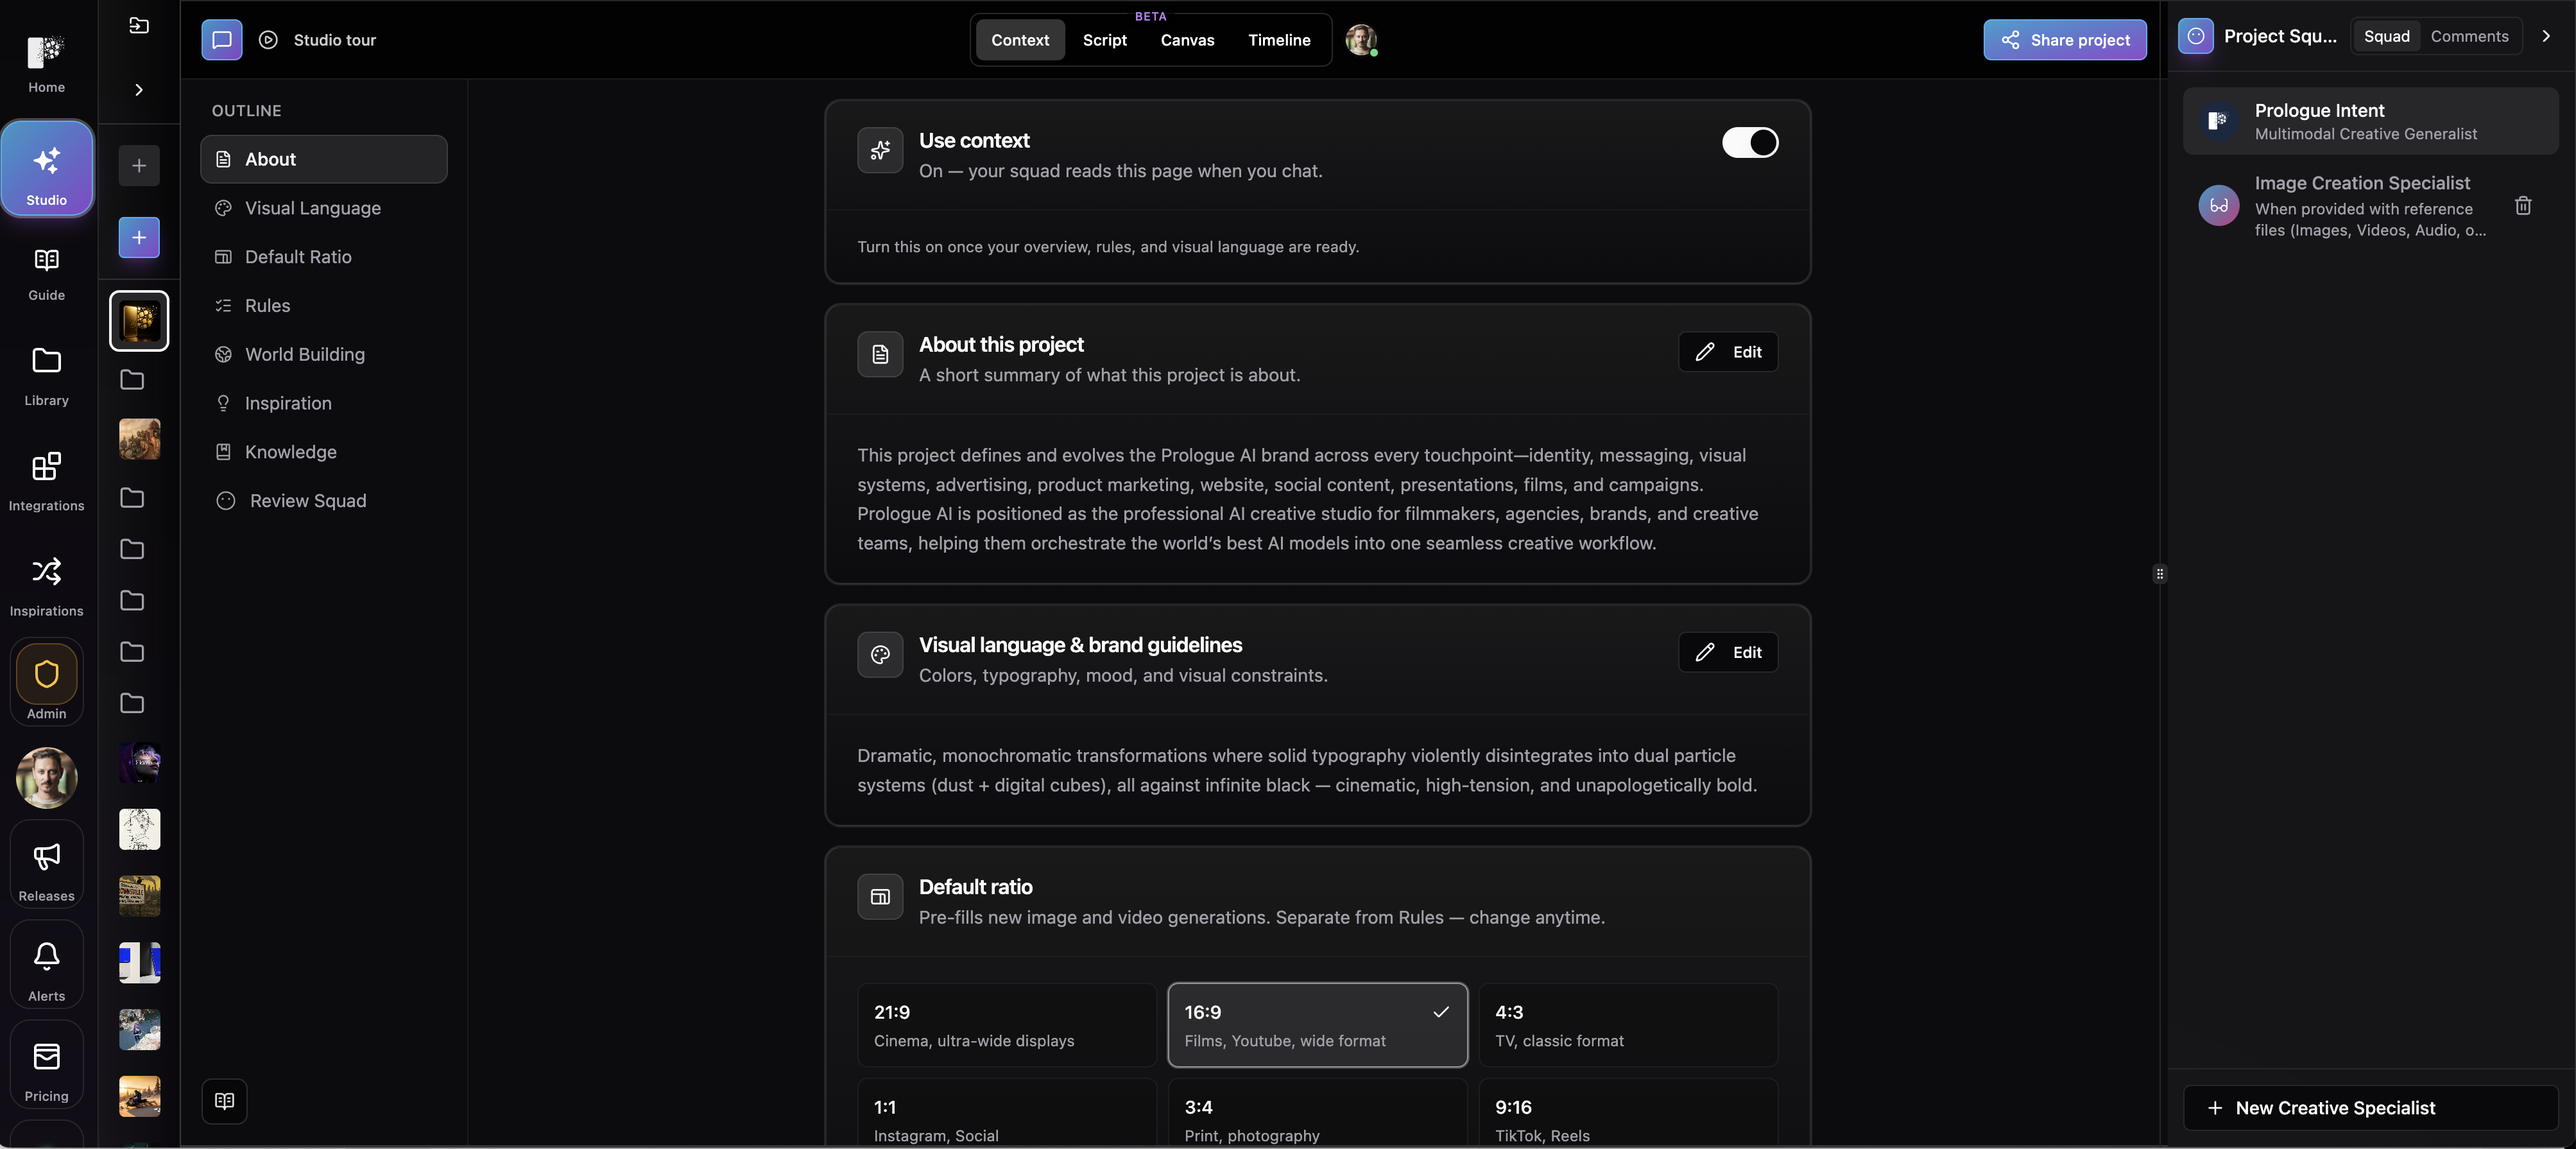Collapse the Project Squad panel with its chevron
This screenshot has width=2576, height=1149.
pyautogui.click(x=2546, y=36)
